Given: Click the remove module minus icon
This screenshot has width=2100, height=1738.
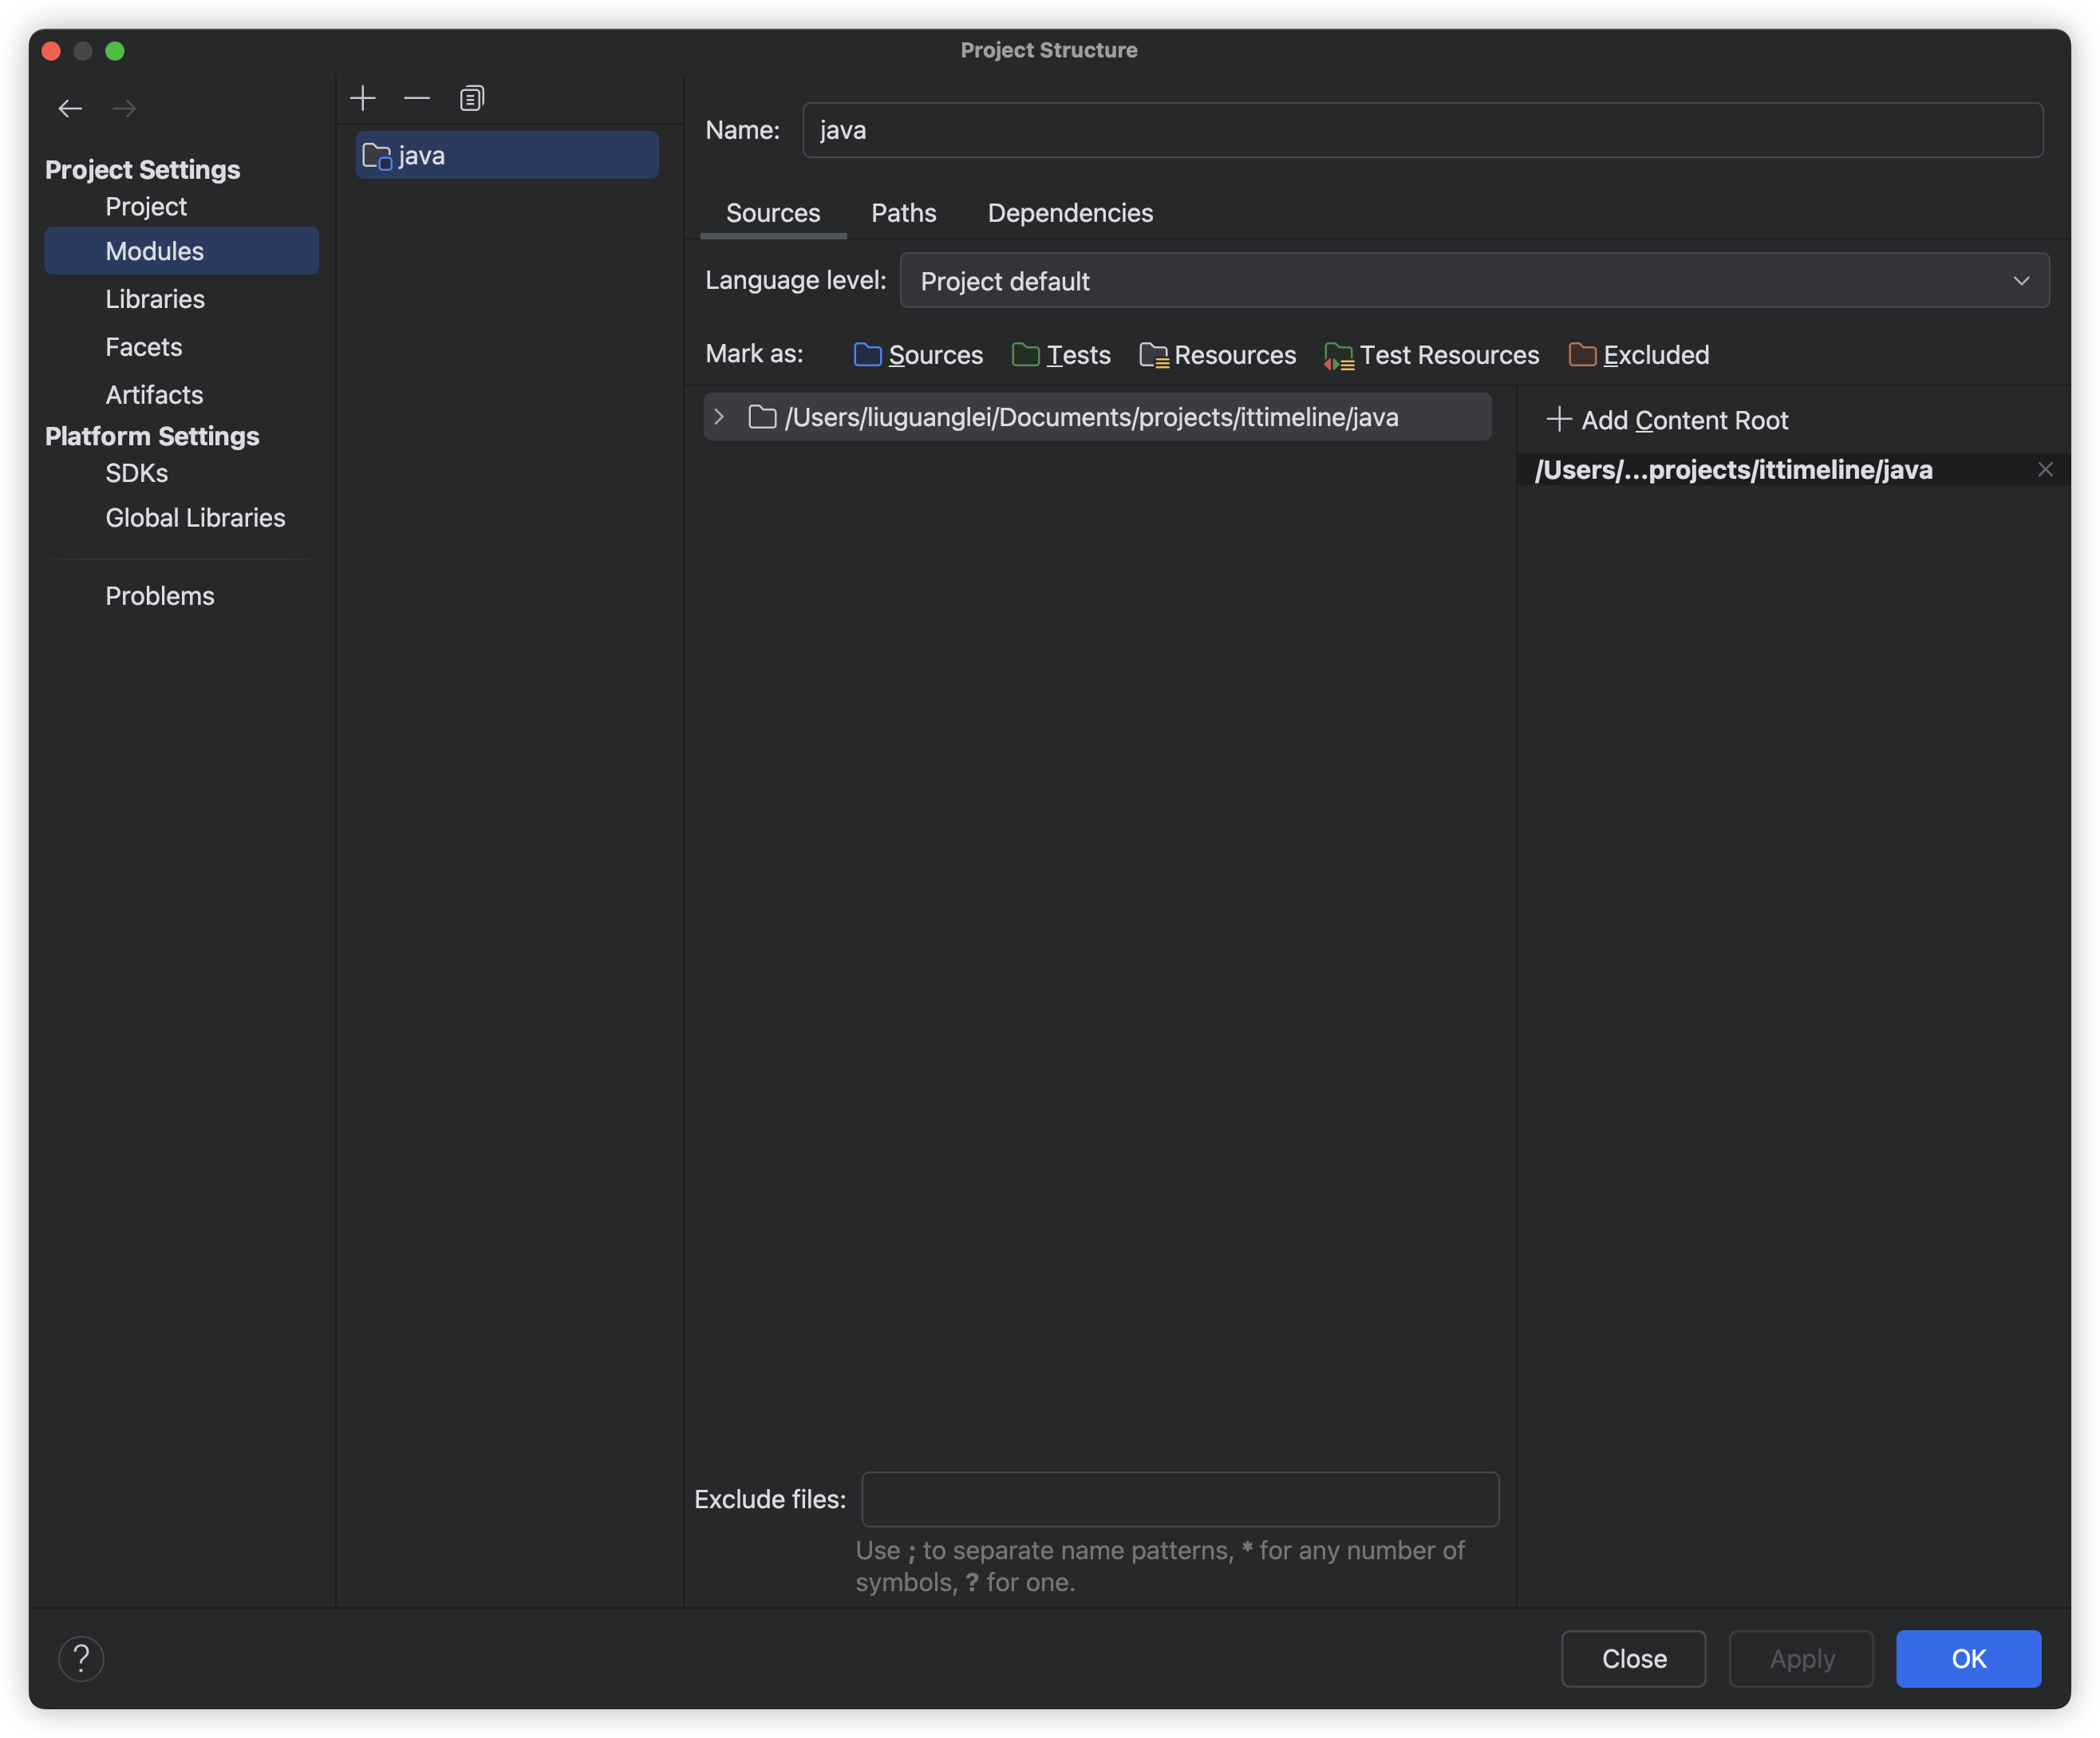Looking at the screenshot, I should click(x=417, y=98).
